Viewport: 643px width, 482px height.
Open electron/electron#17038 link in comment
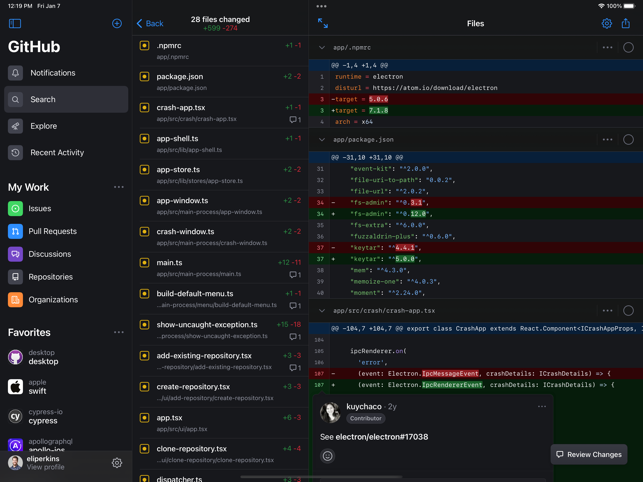(x=381, y=437)
